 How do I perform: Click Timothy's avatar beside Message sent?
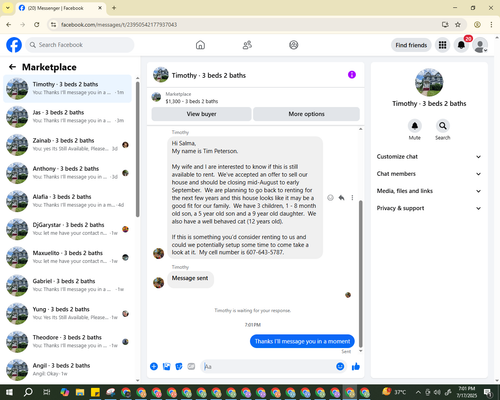(158, 282)
